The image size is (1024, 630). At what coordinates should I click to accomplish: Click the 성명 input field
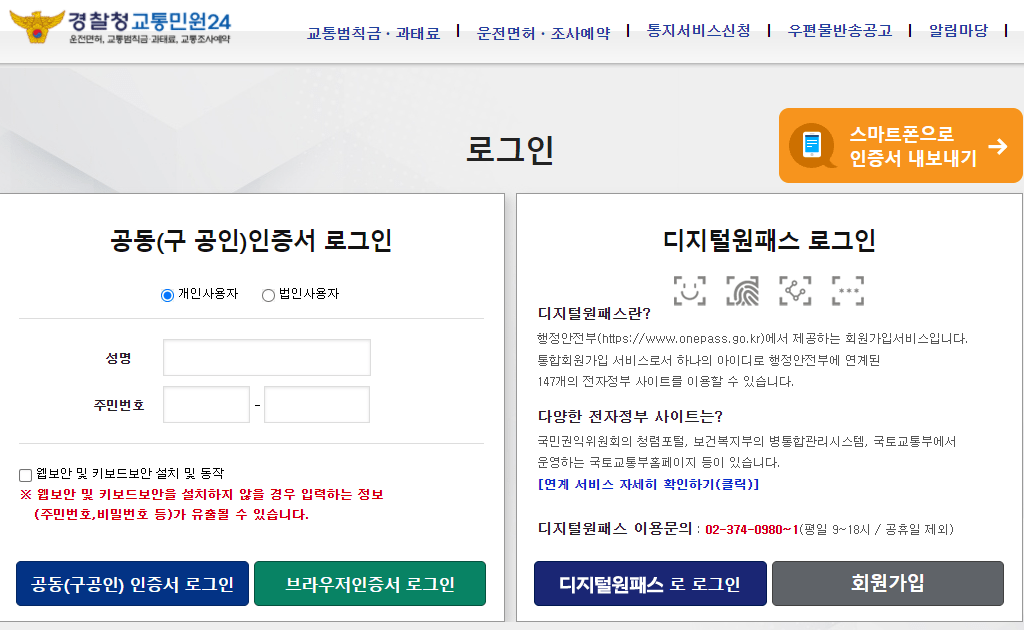coord(266,357)
